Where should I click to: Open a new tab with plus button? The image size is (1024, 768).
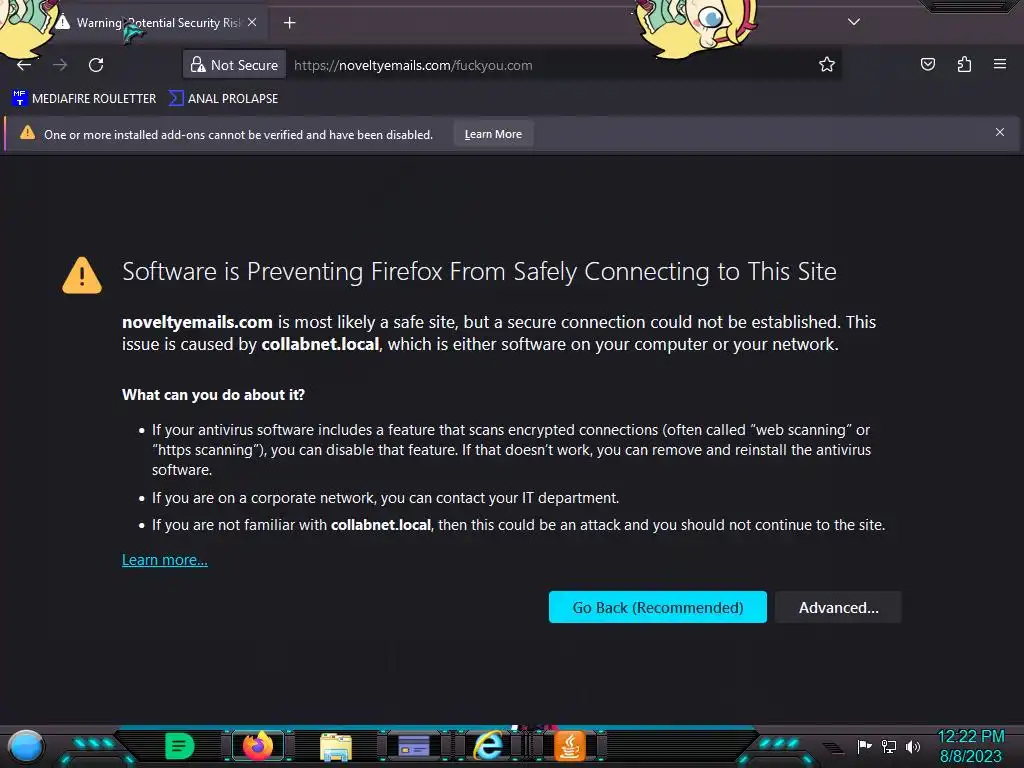coord(289,23)
